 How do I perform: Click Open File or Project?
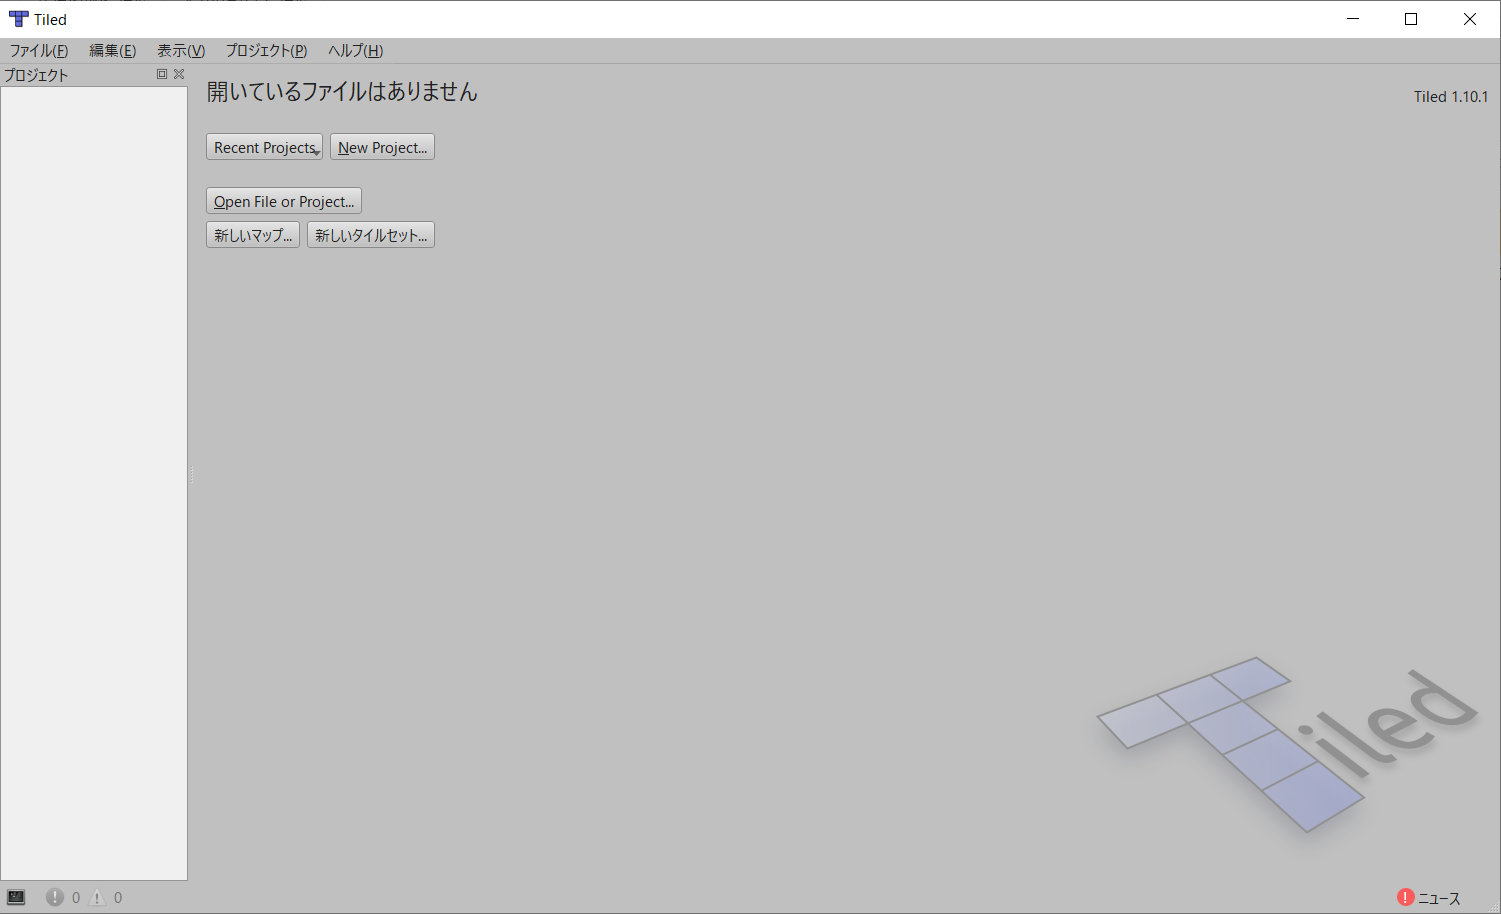pos(283,200)
